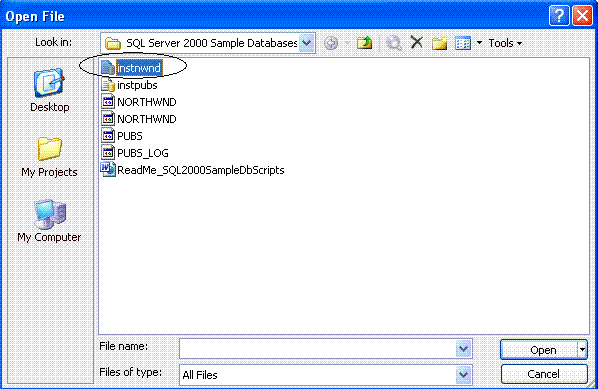
Task: Click the Search the Web icon
Action: pos(394,43)
